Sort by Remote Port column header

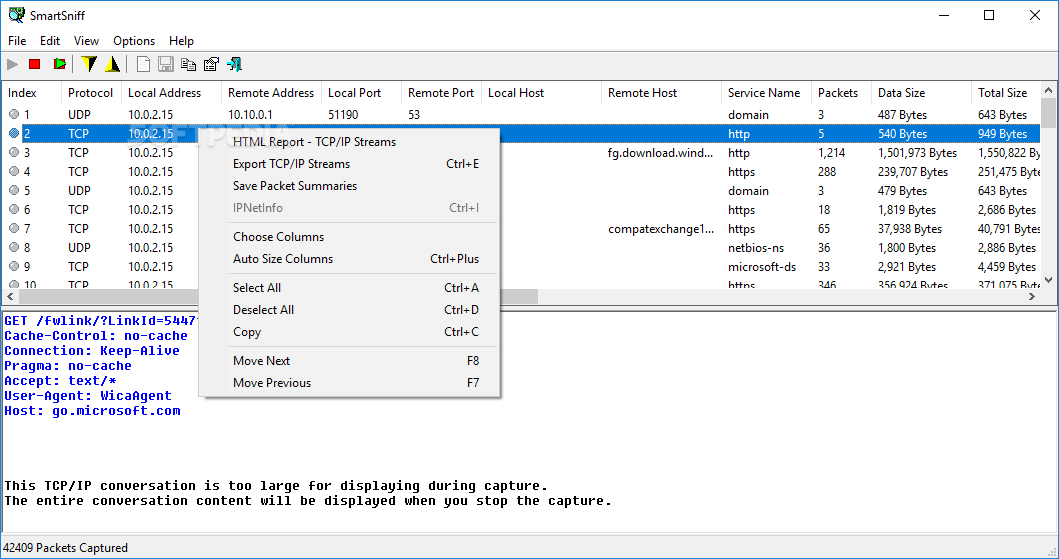pyautogui.click(x=442, y=93)
